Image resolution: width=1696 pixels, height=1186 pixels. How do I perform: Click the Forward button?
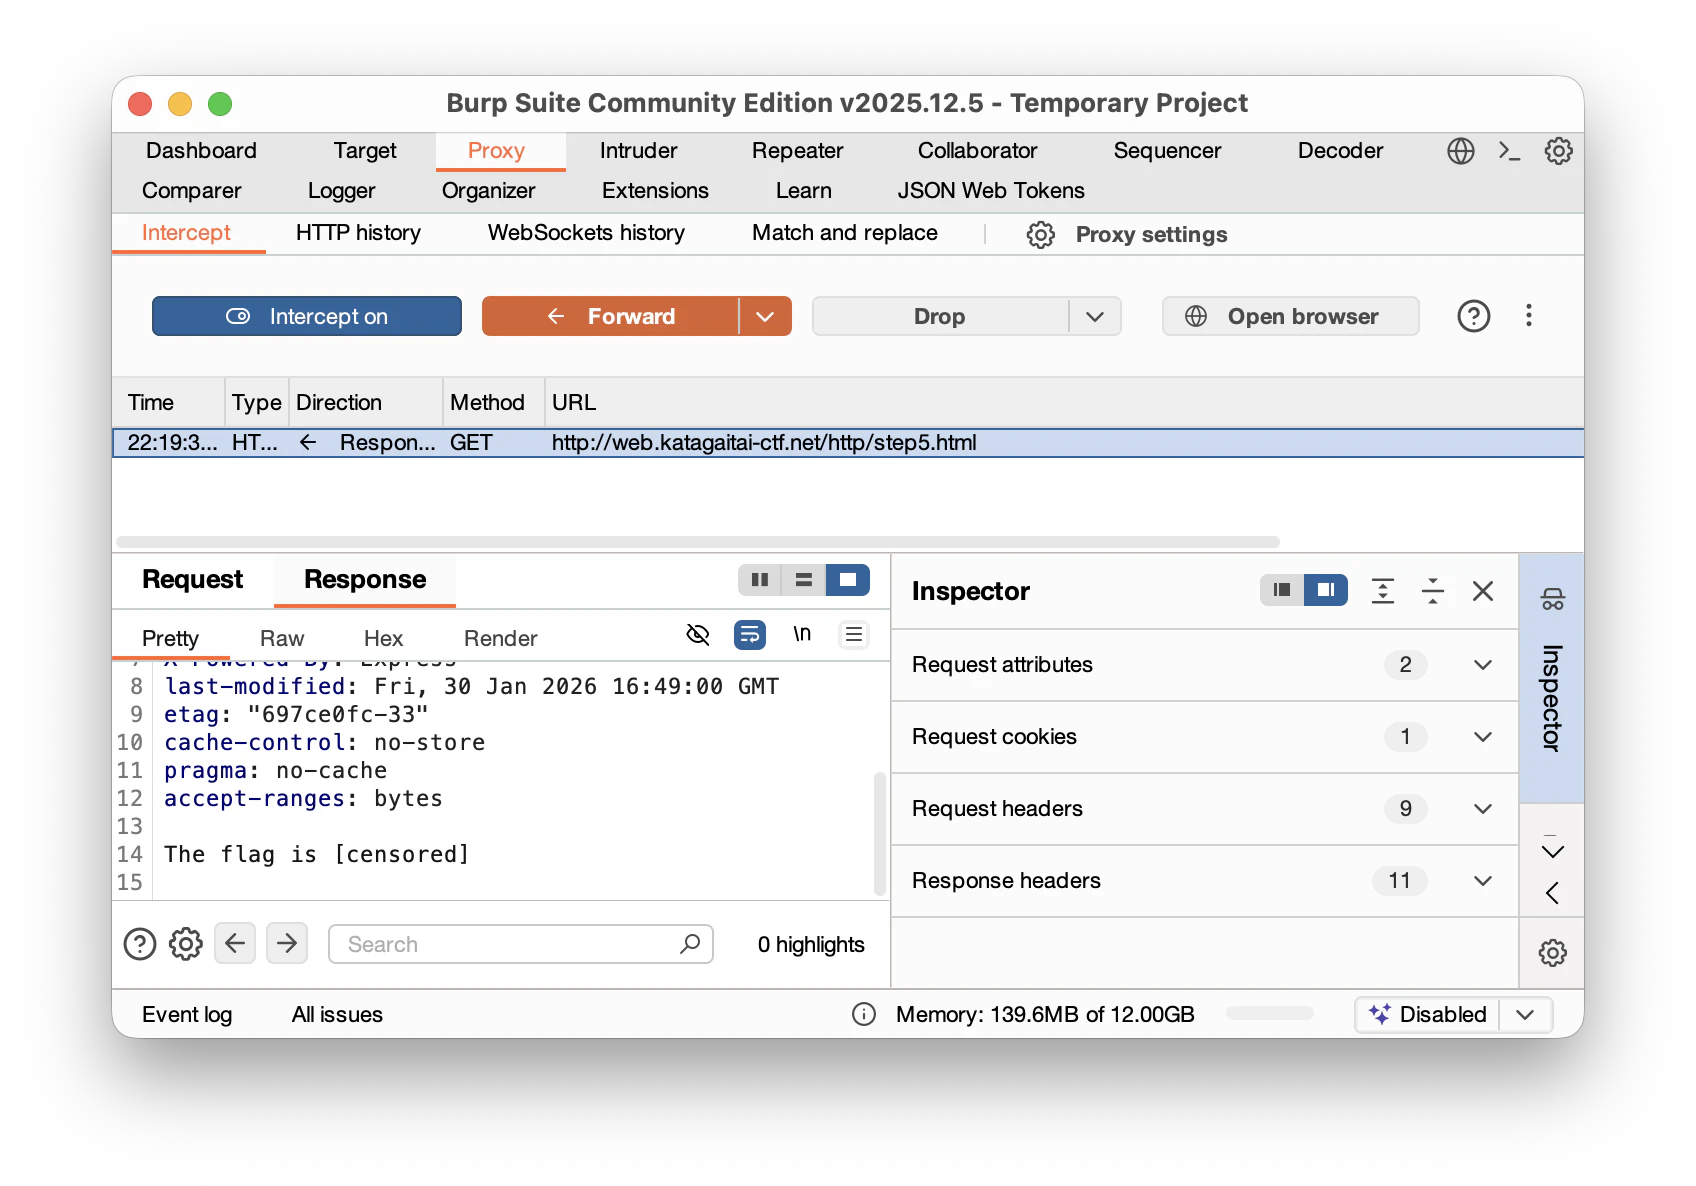[611, 316]
